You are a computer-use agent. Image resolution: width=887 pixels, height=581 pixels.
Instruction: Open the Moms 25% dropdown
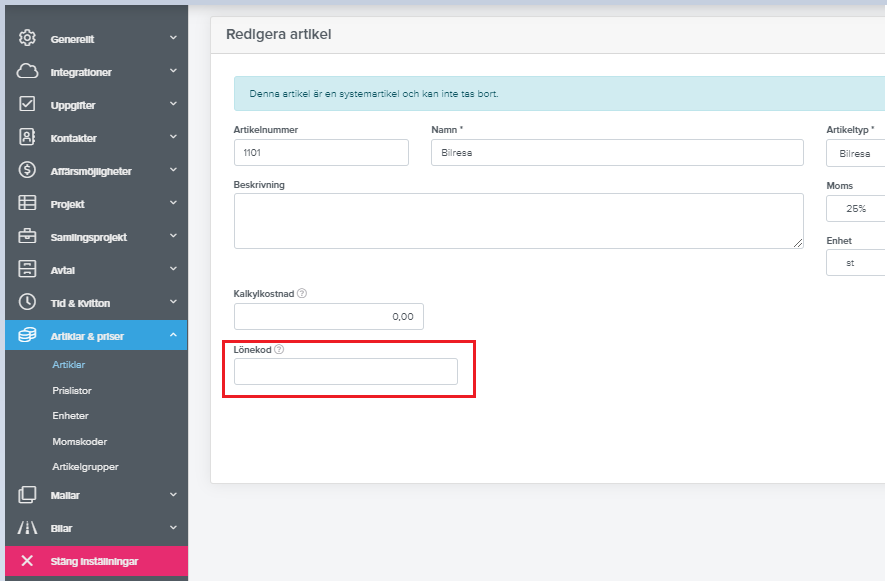click(x=856, y=209)
